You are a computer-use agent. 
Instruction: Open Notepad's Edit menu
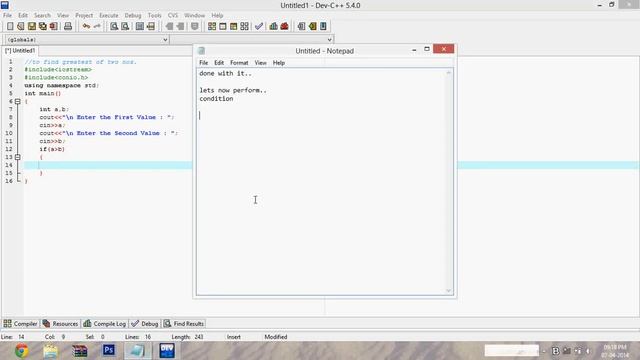[219, 63]
